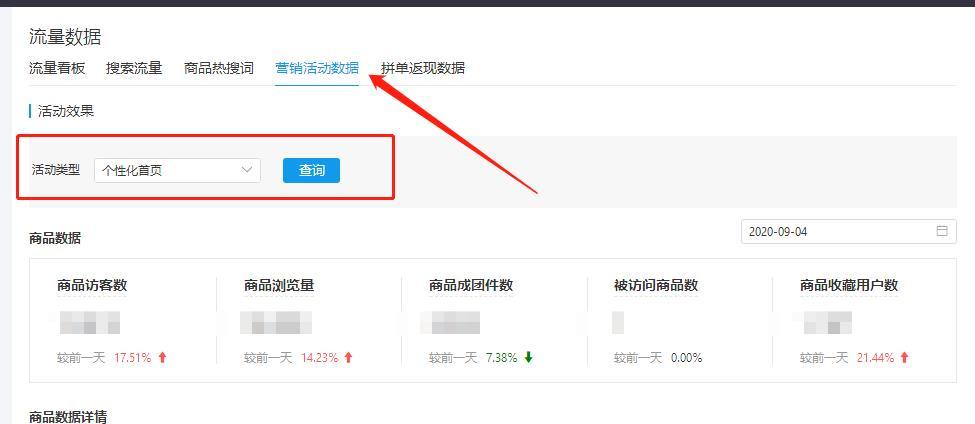Image resolution: width=975 pixels, height=424 pixels.
Task: Open calendar icon in date field
Action: (942, 231)
